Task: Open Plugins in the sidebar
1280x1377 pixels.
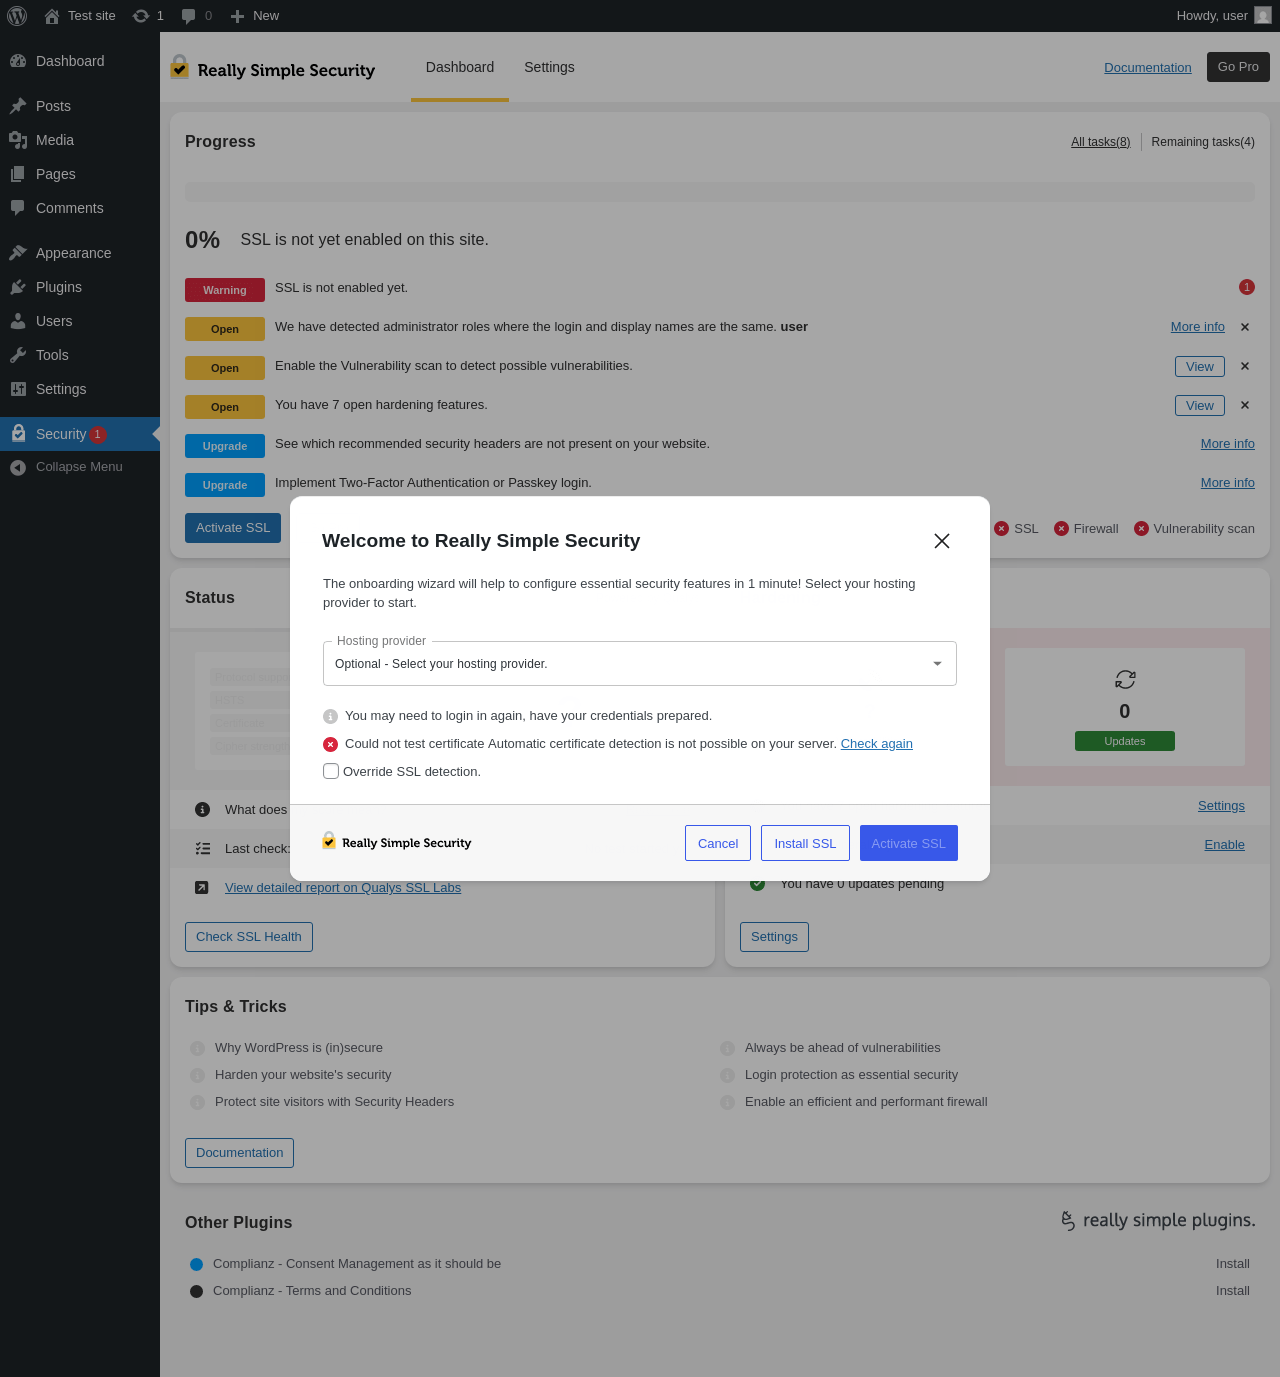Action: click(80, 287)
